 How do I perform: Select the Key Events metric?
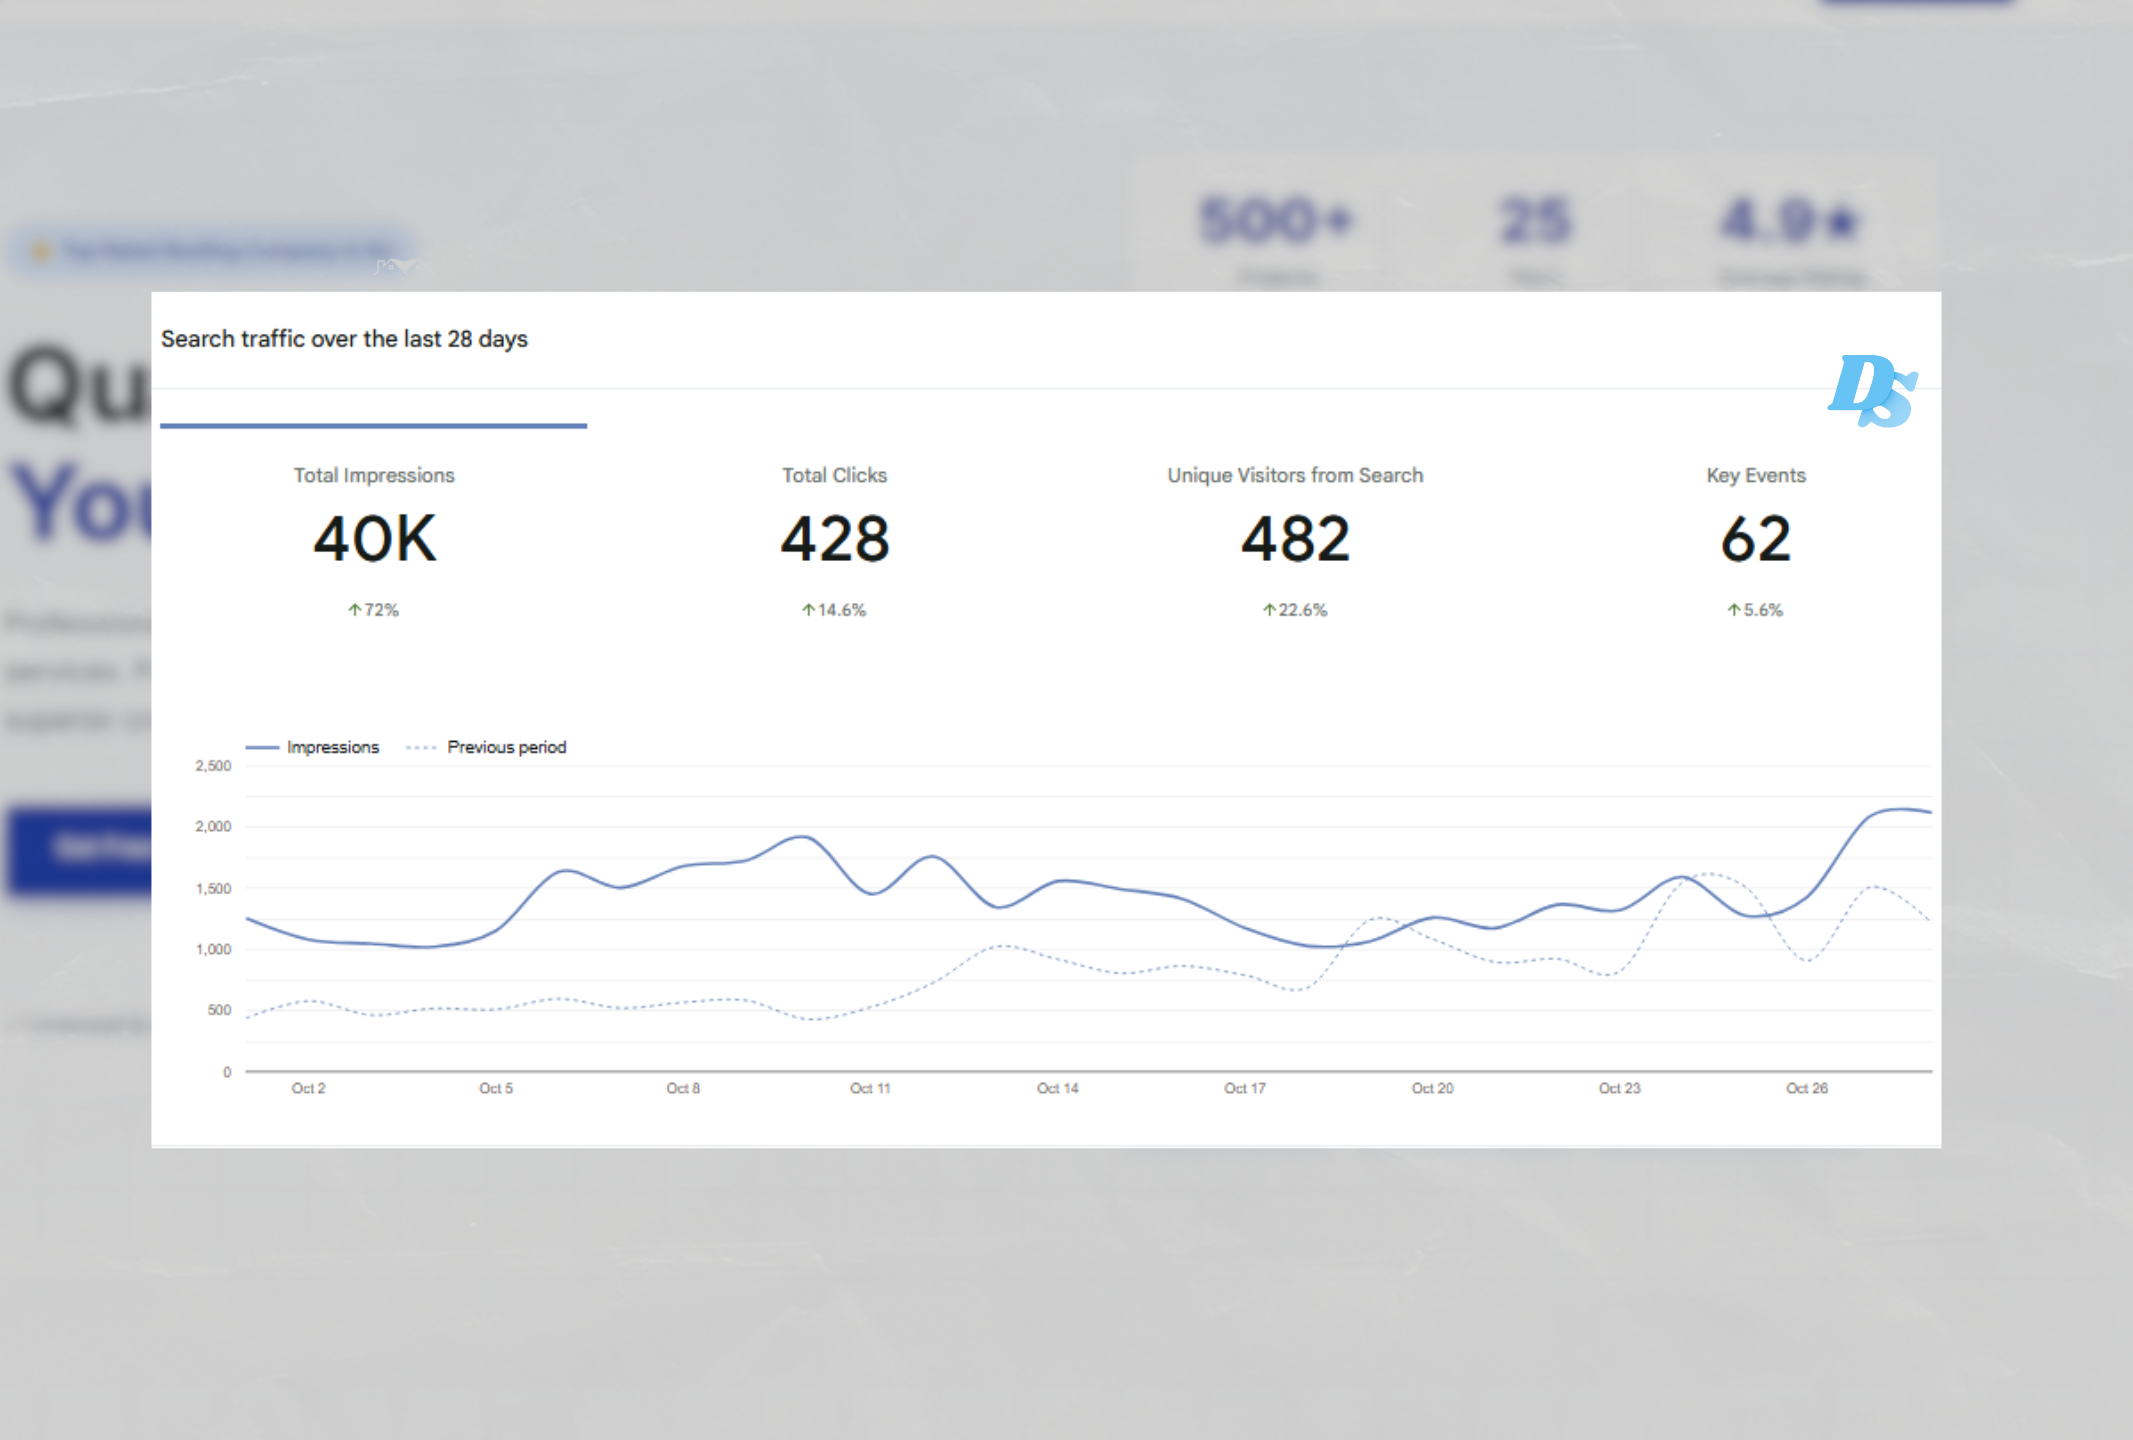pyautogui.click(x=1755, y=476)
